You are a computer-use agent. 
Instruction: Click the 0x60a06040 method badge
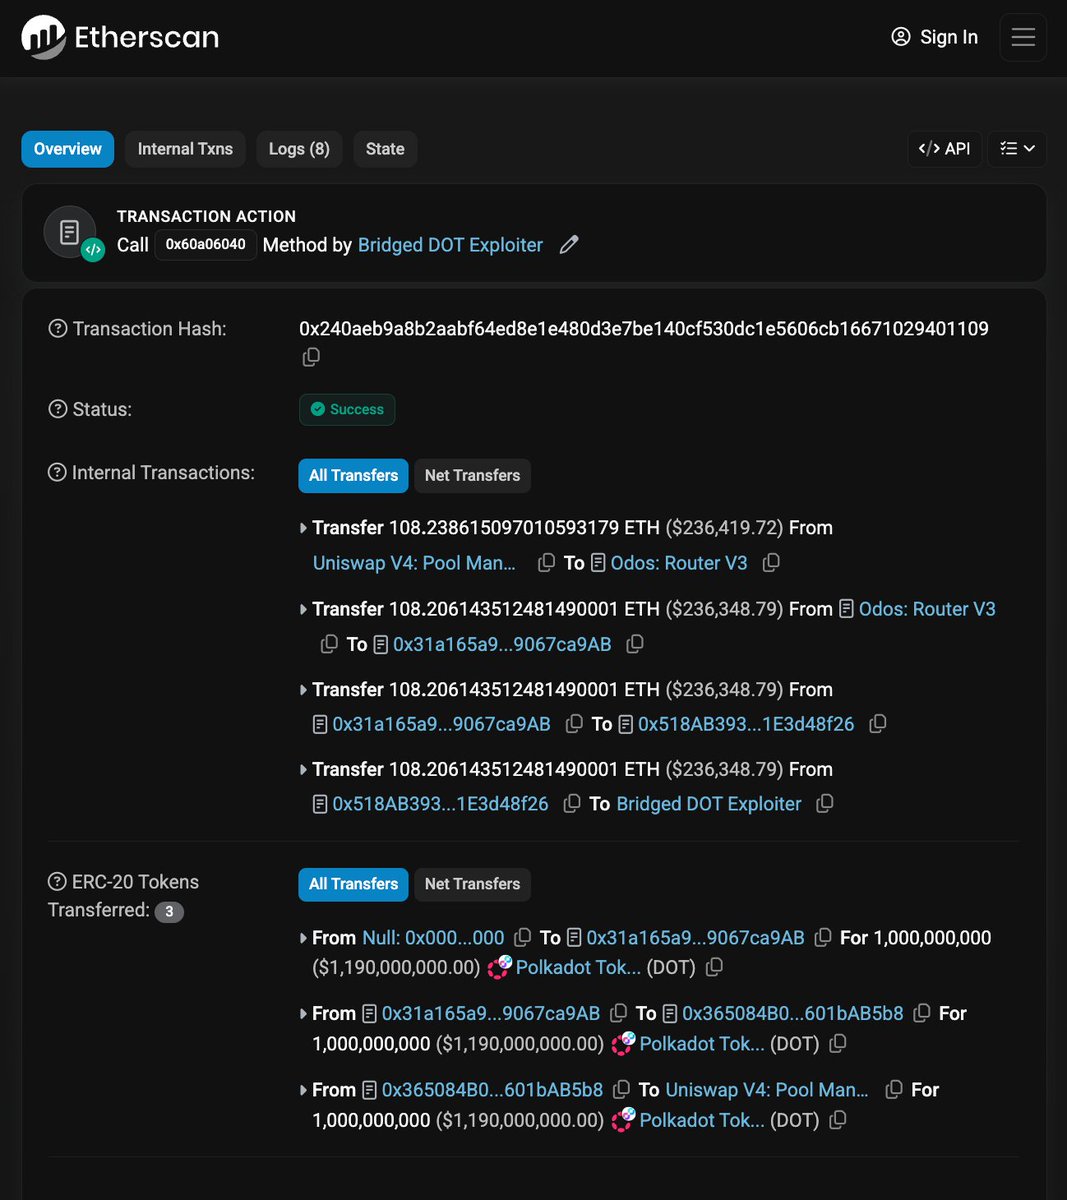[x=205, y=245]
